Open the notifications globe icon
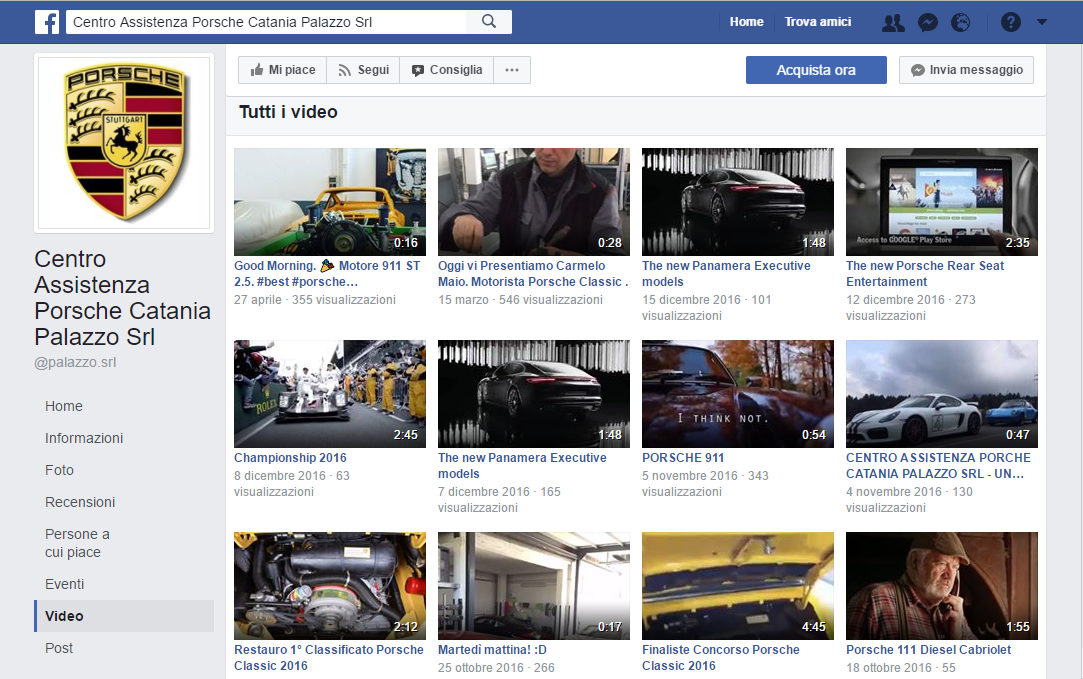The width and height of the screenshot is (1083, 679). point(961,23)
